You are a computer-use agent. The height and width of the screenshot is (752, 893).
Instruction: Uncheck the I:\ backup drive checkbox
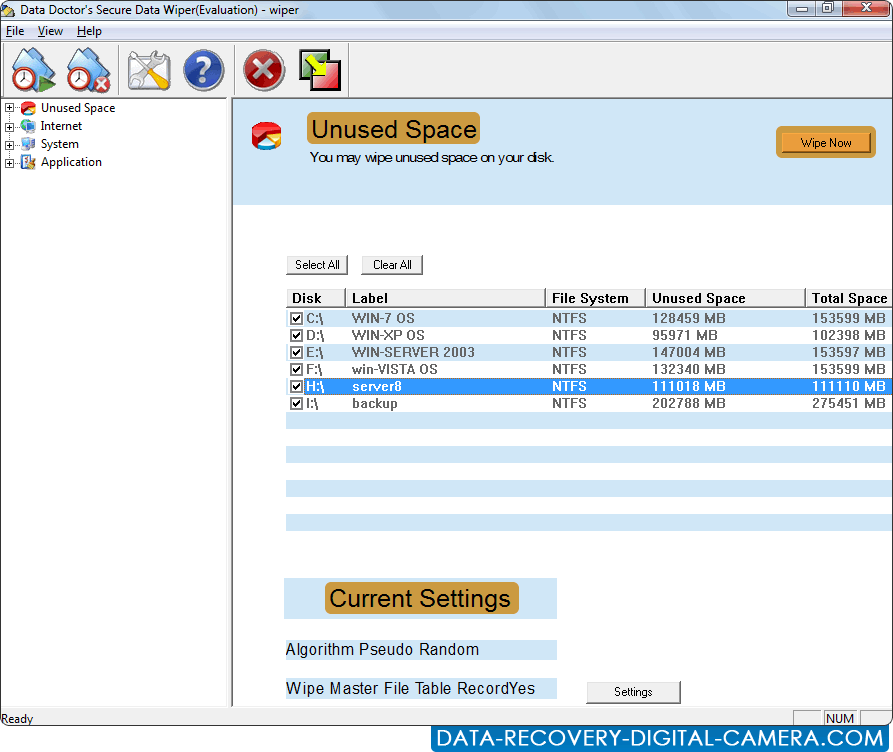pyautogui.click(x=296, y=404)
